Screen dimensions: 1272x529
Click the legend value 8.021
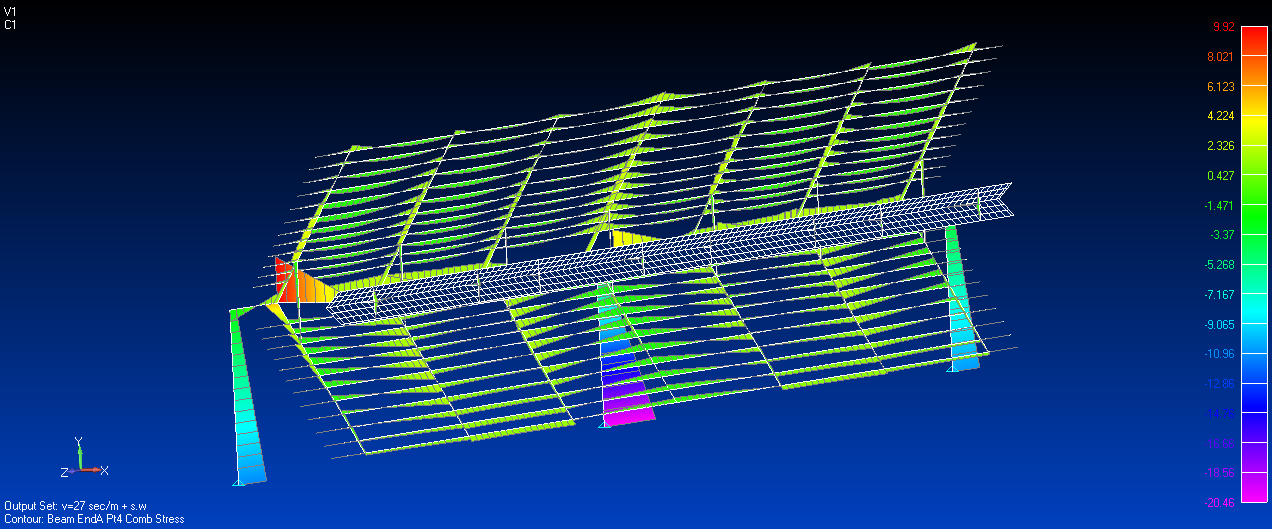tap(1221, 56)
